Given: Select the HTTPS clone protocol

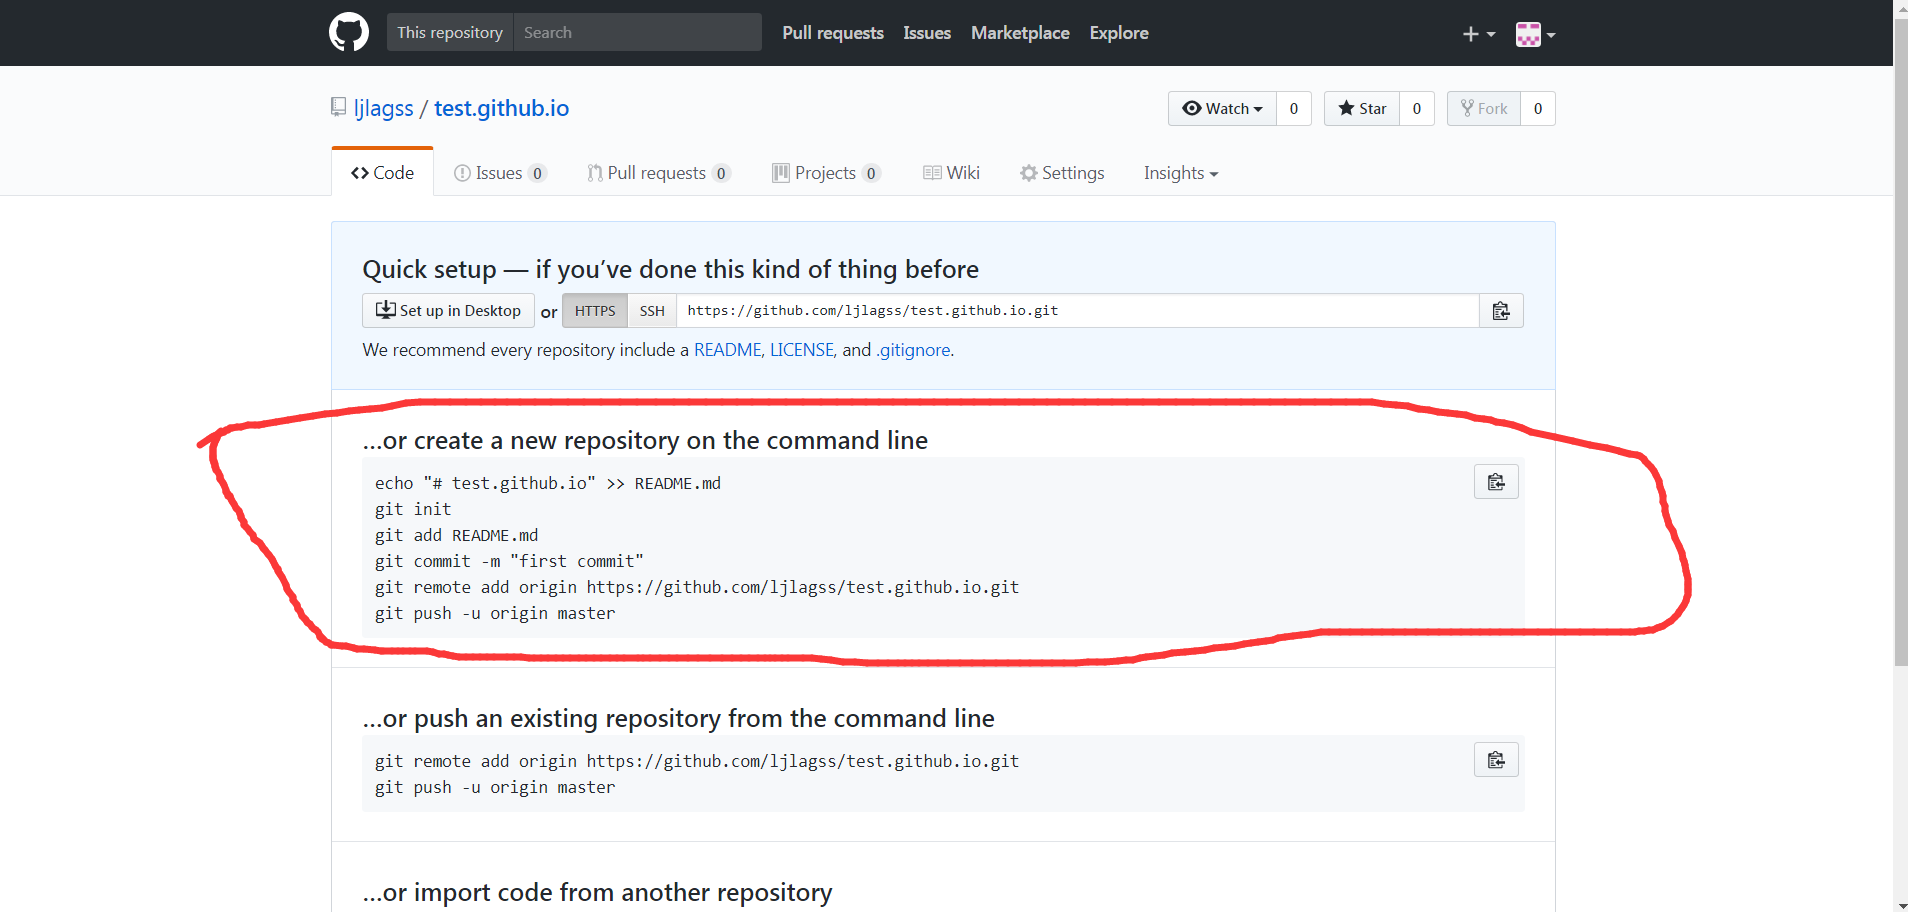Looking at the screenshot, I should [x=595, y=310].
